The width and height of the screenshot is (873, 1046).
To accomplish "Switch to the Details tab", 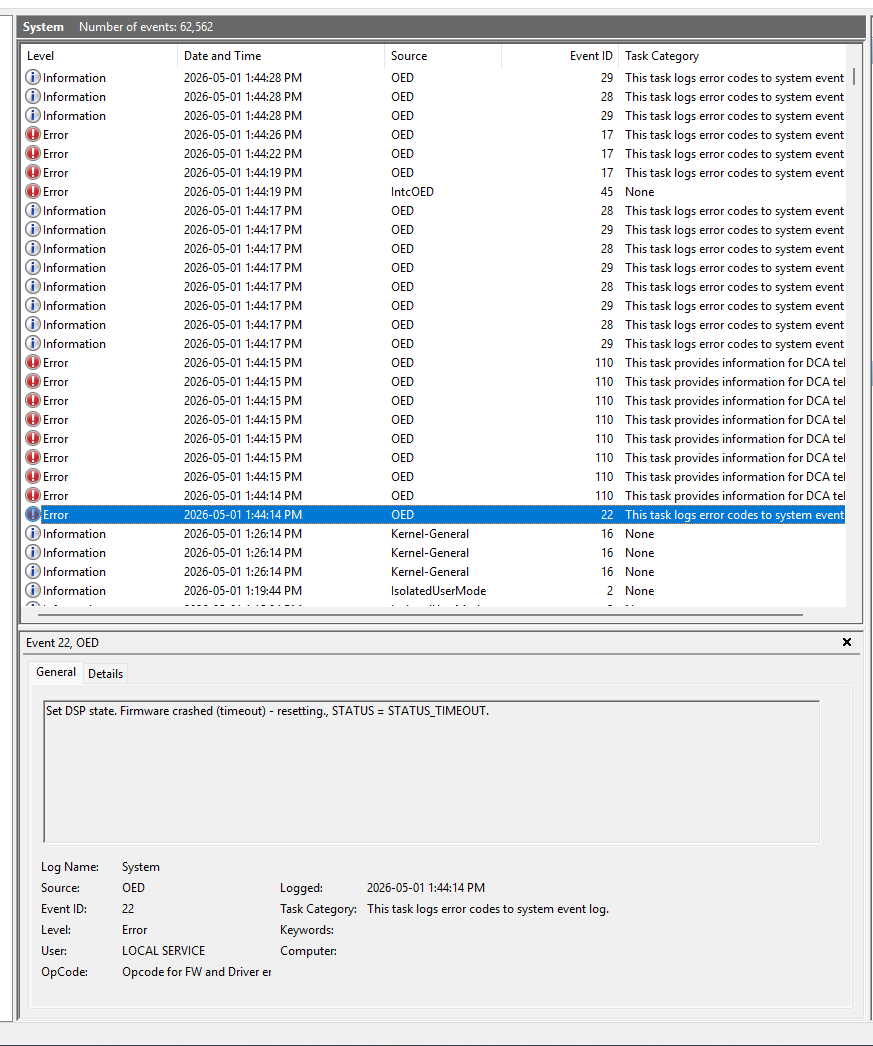I will pos(105,674).
